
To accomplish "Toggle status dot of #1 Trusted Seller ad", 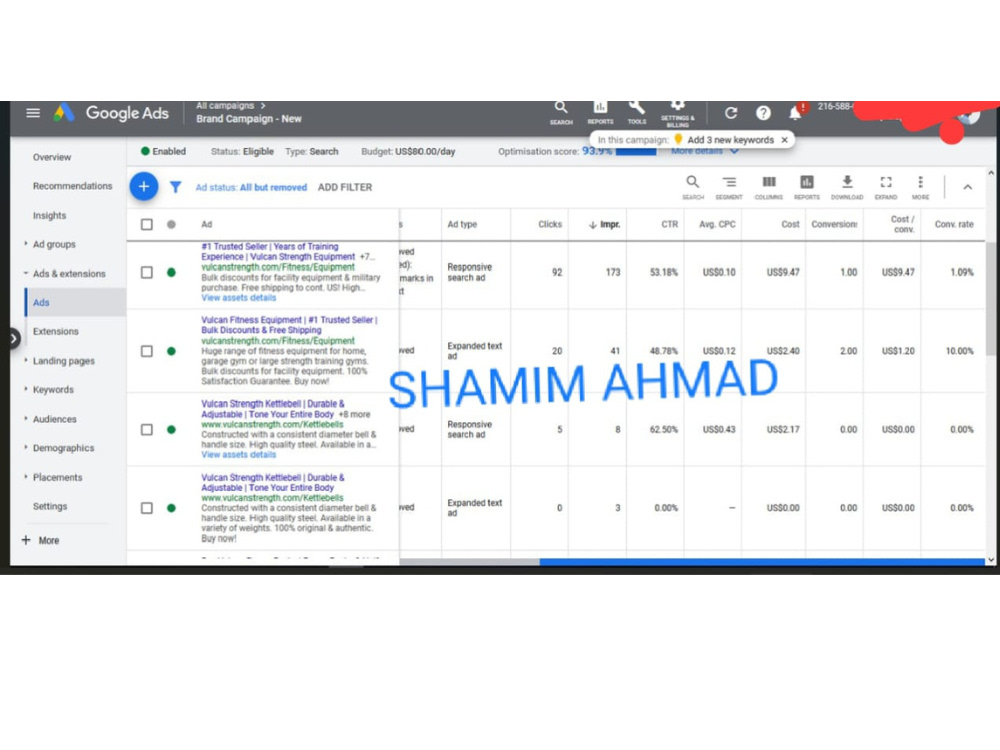I will click(171, 272).
